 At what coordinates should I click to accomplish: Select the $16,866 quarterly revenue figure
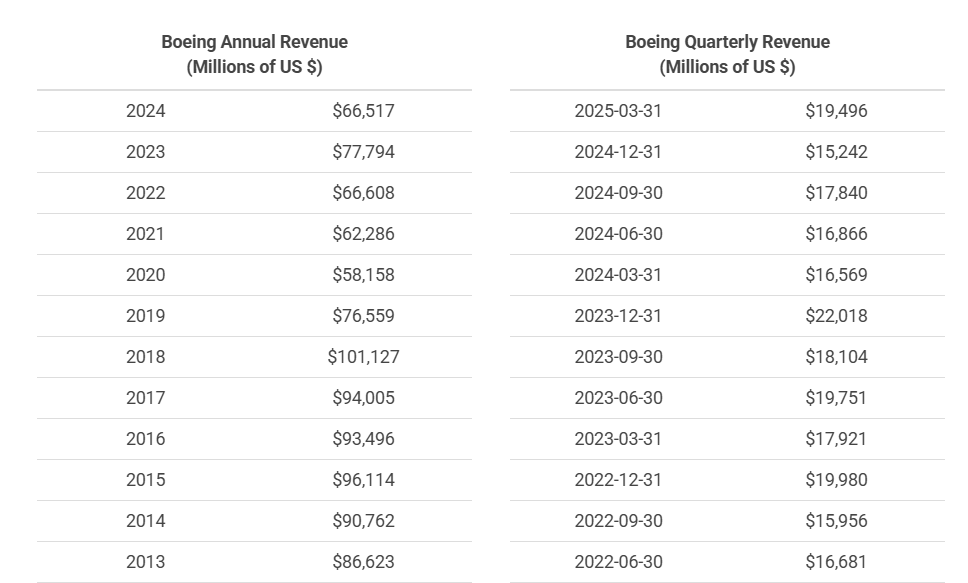coord(836,234)
